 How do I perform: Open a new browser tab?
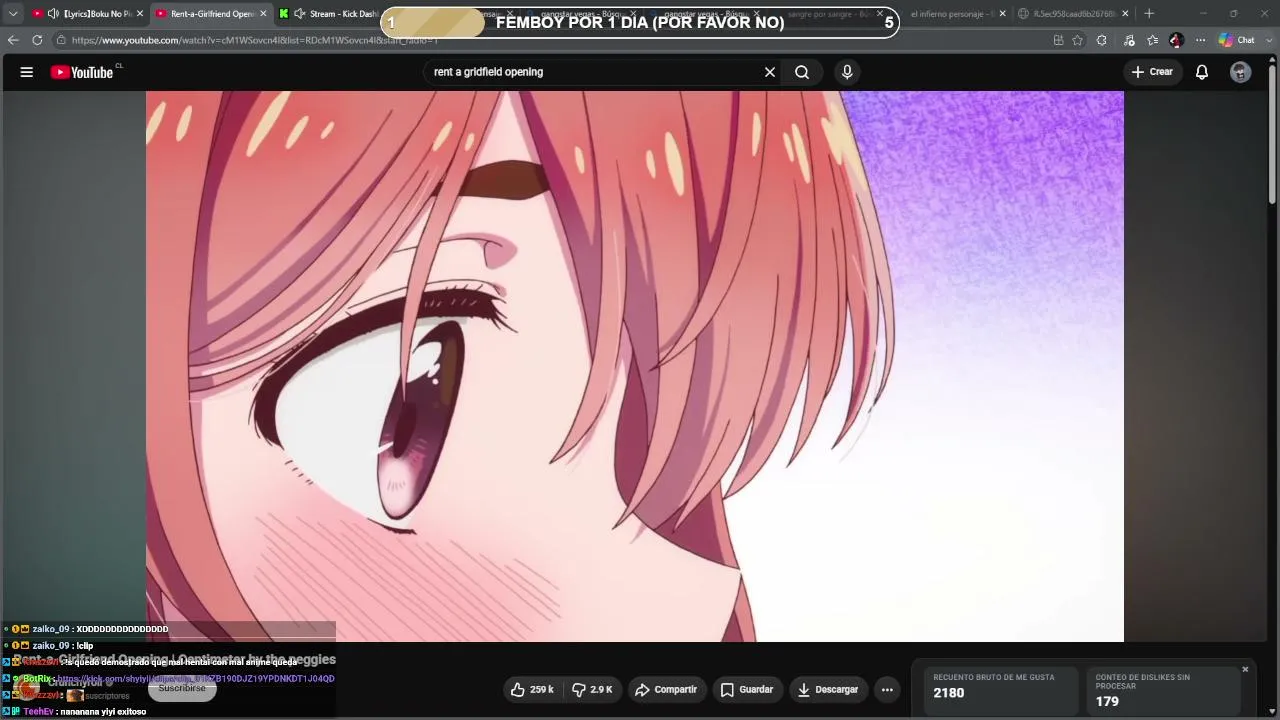(x=1149, y=14)
